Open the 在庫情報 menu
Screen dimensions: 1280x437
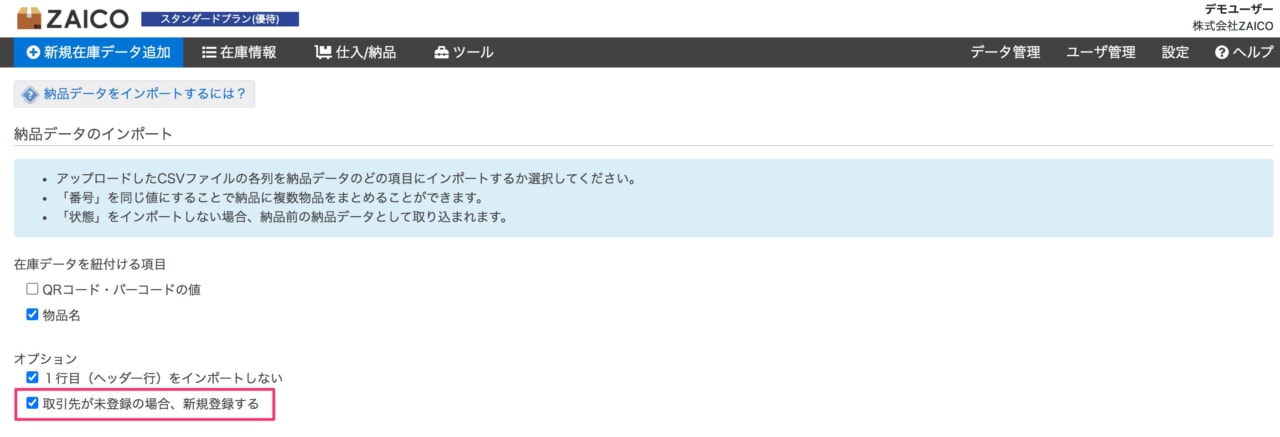click(x=239, y=52)
